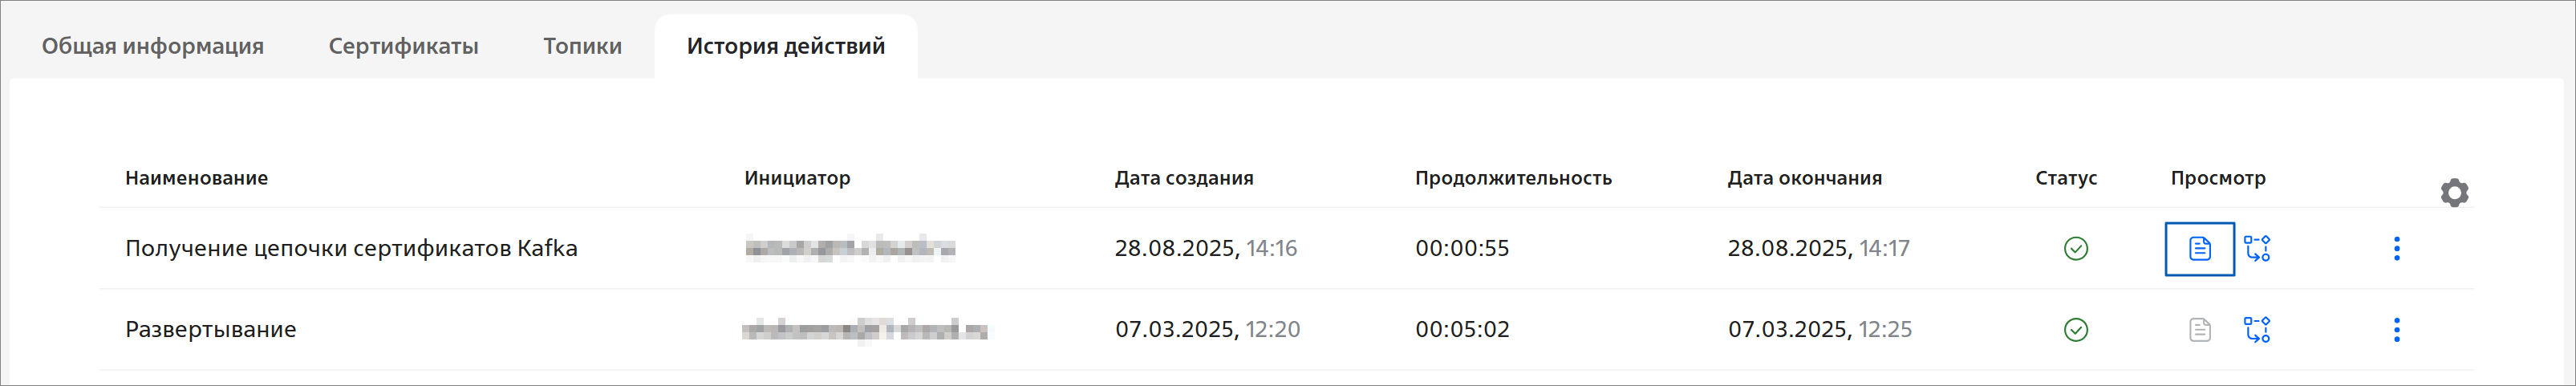The height and width of the screenshot is (386, 2576).
Task: Open the Топики tab
Action: pyautogui.click(x=583, y=46)
